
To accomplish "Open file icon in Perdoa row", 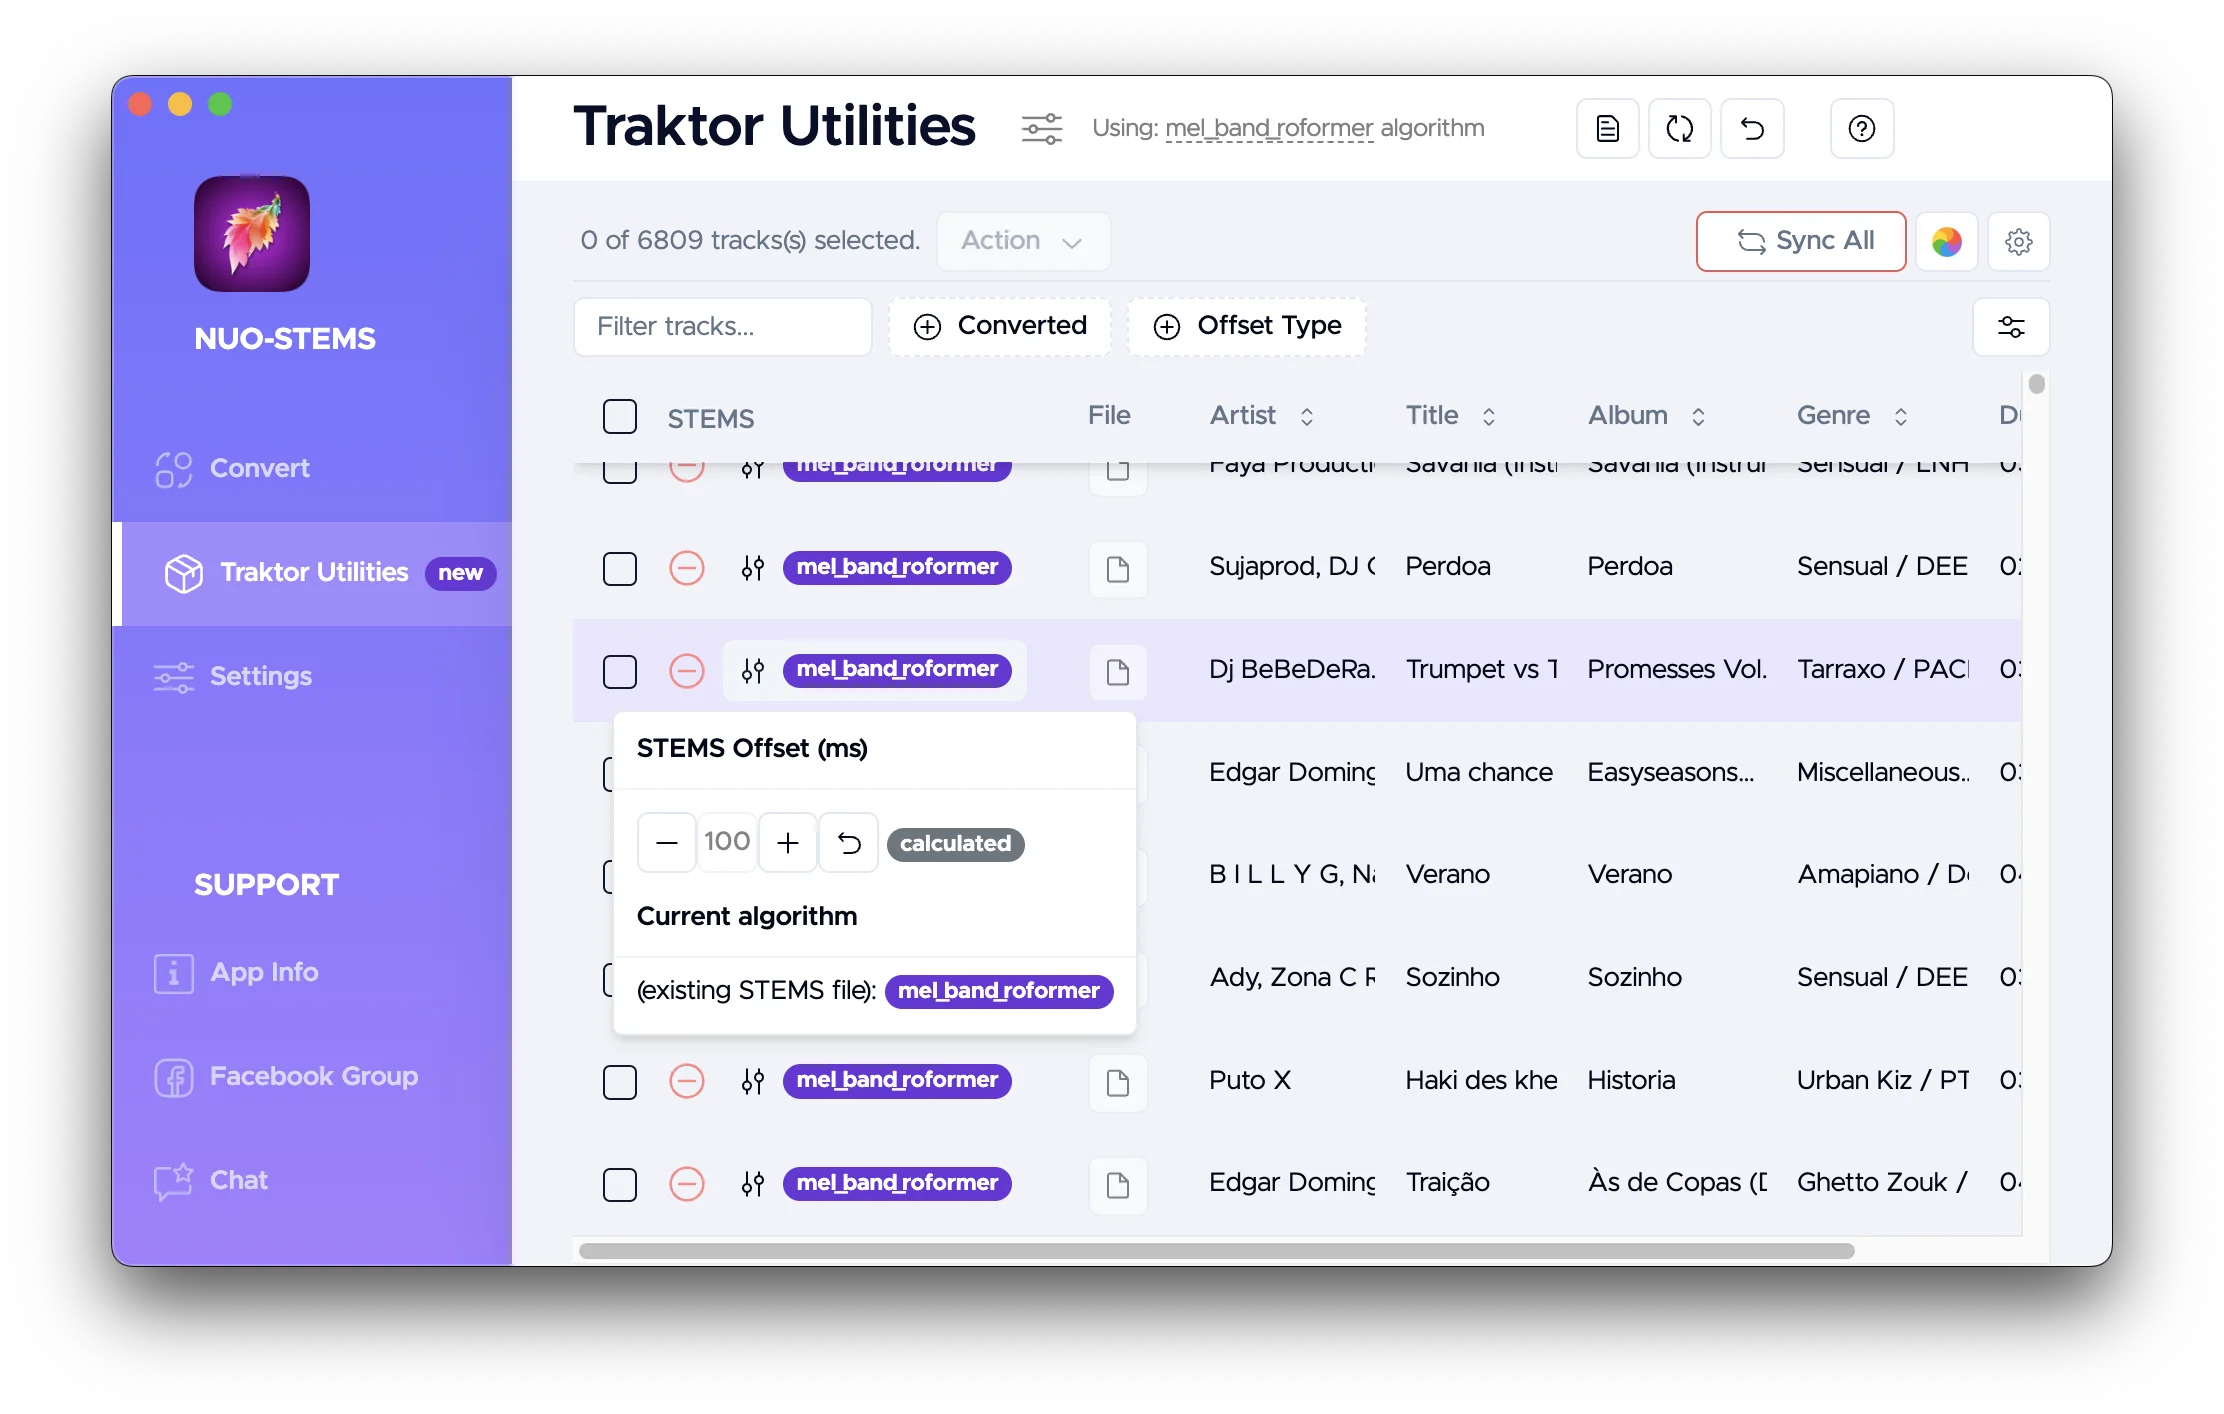I will (1118, 570).
